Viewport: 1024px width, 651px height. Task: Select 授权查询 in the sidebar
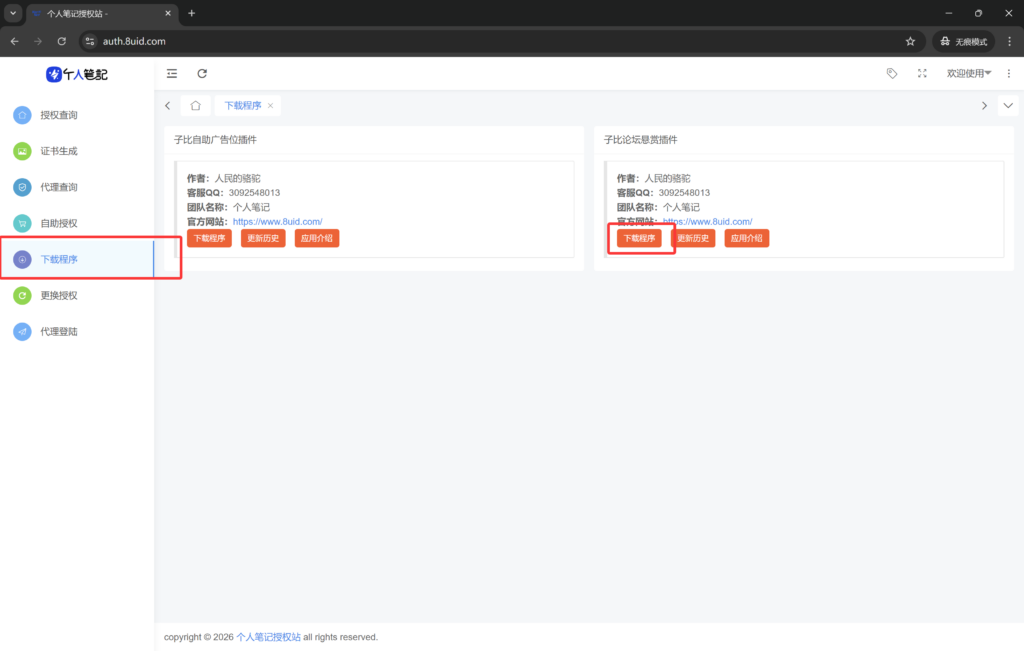pos(77,115)
